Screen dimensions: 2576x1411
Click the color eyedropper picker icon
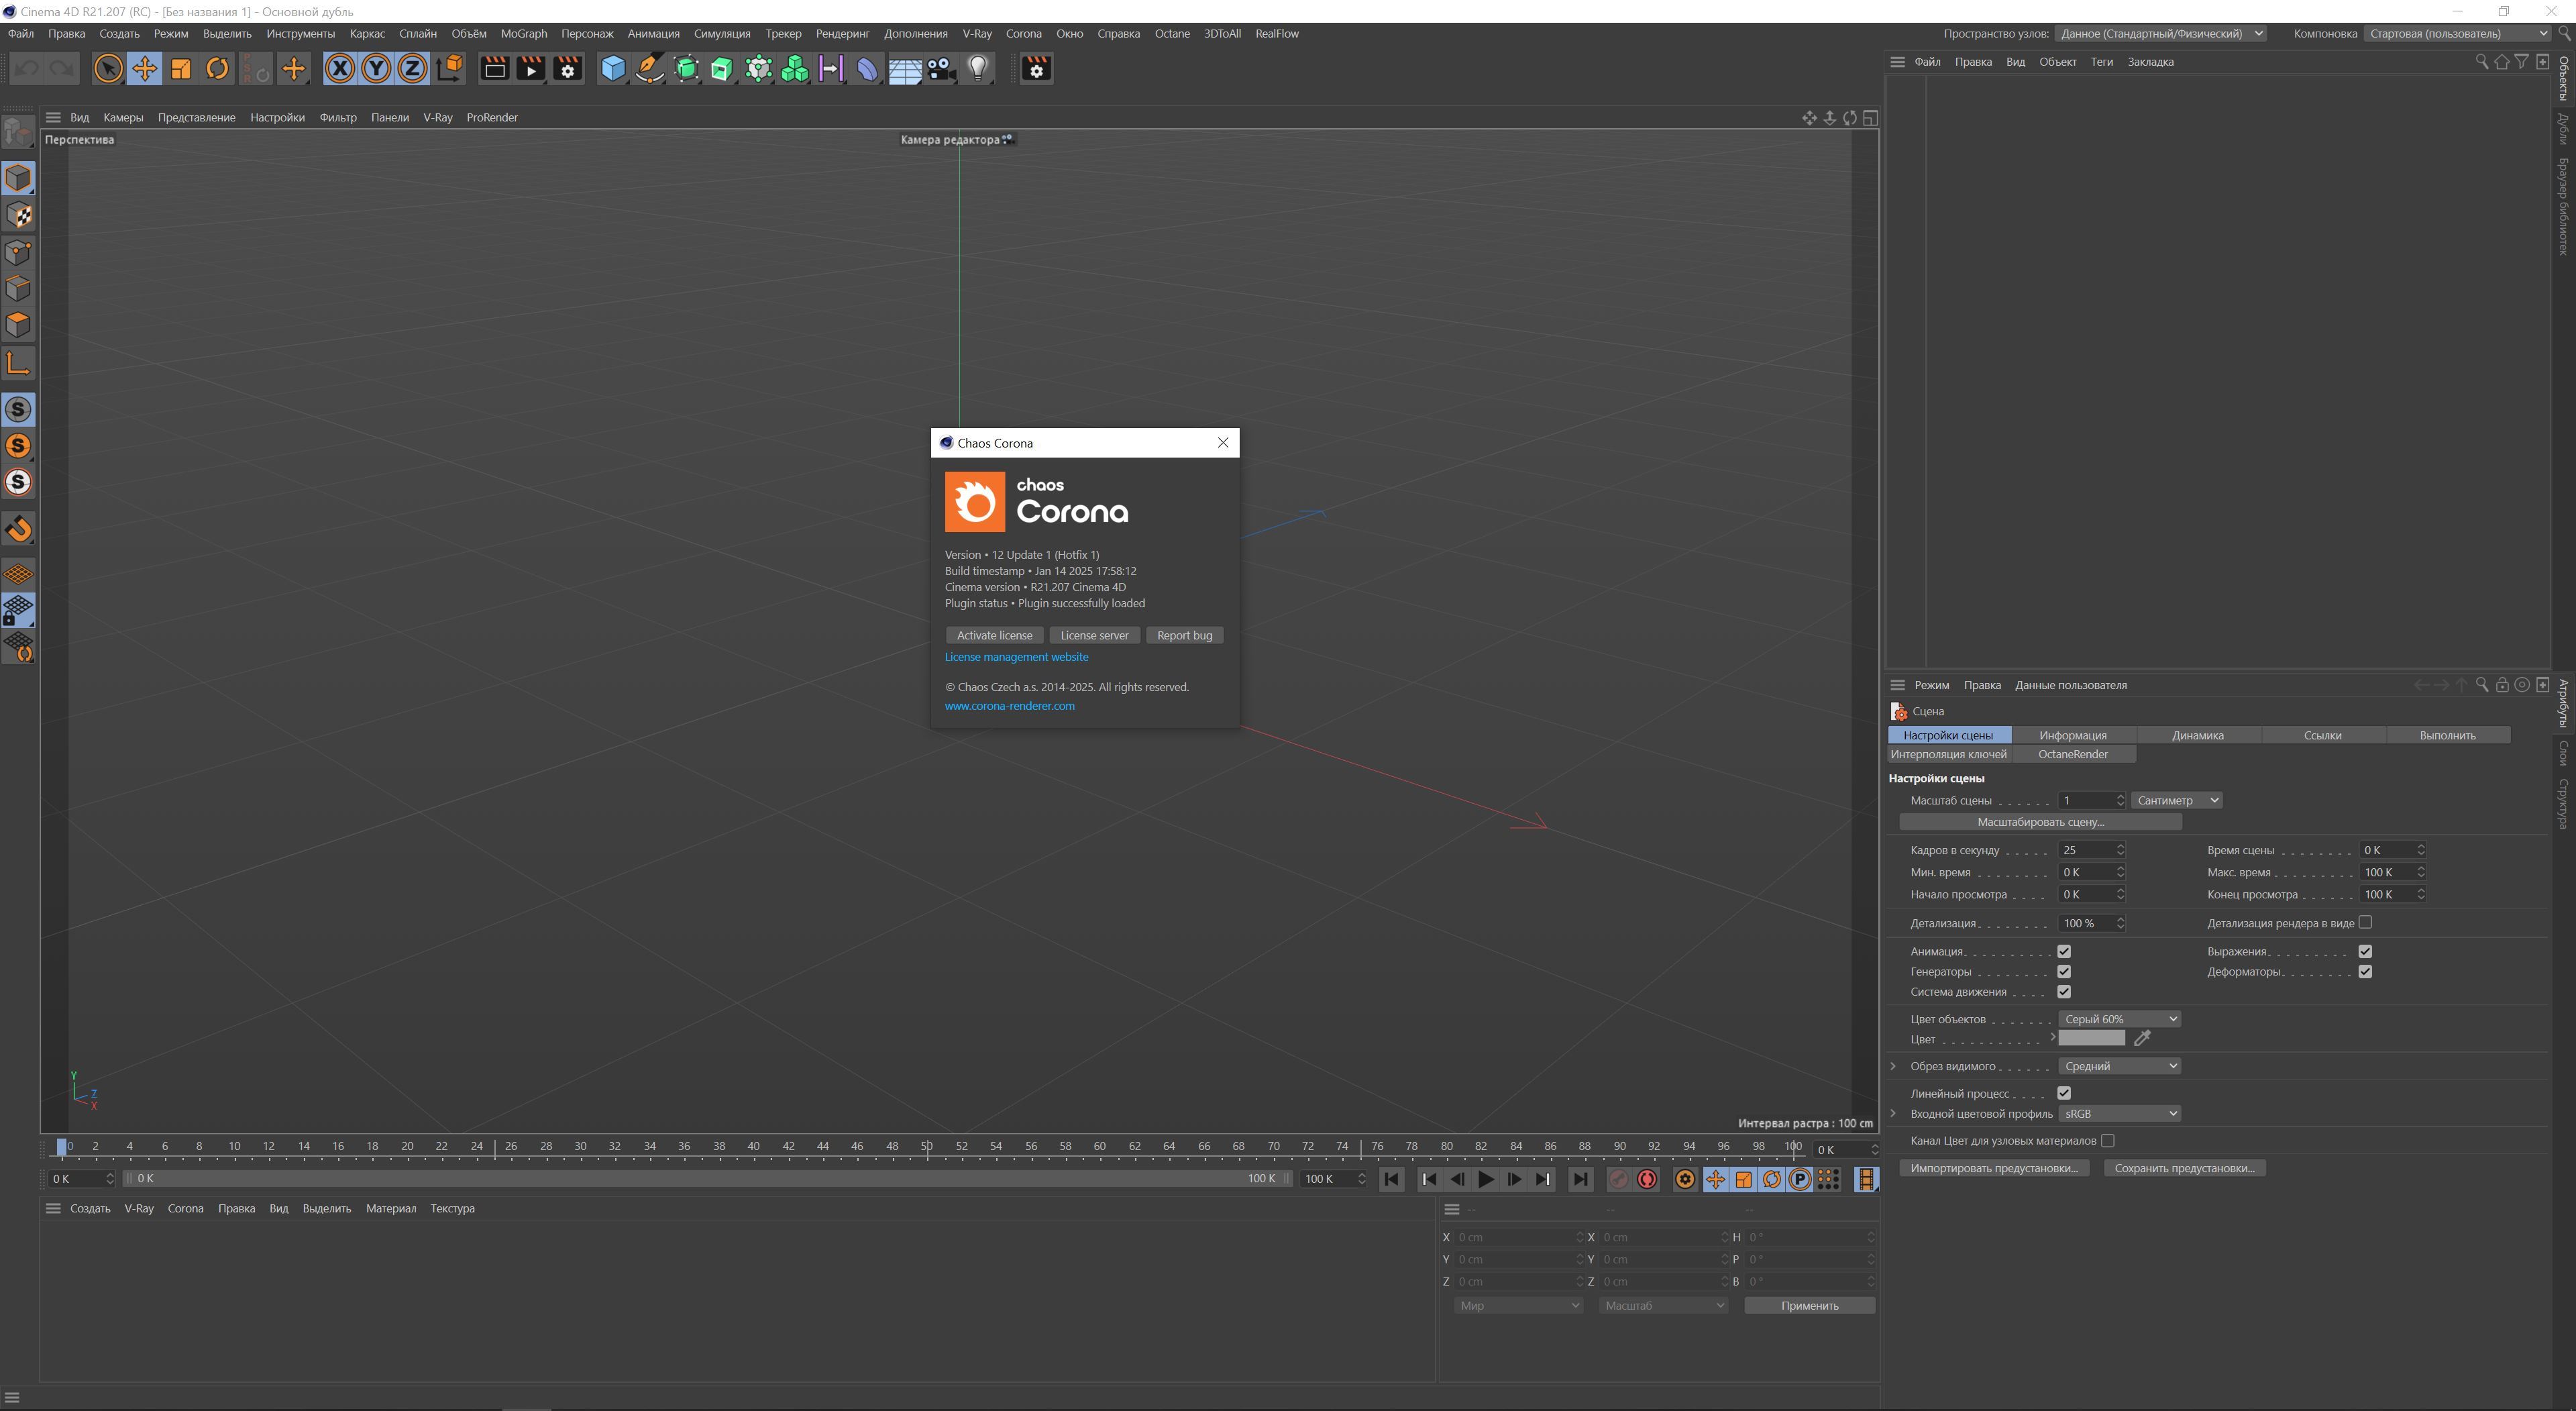pos(2142,1039)
